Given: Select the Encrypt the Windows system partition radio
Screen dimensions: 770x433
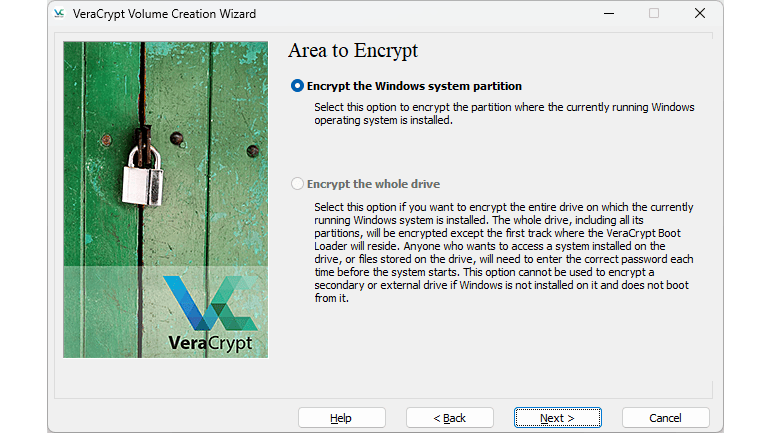Looking at the screenshot, I should [x=297, y=86].
